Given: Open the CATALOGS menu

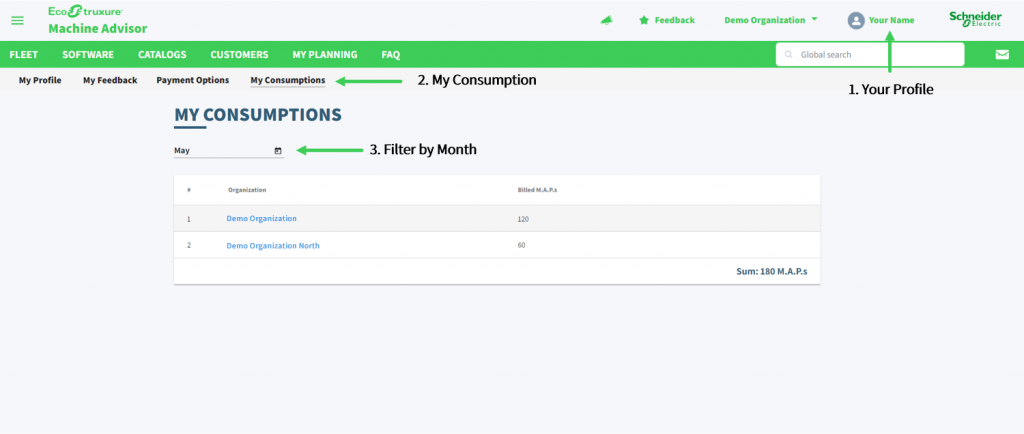Looking at the screenshot, I should pos(162,55).
